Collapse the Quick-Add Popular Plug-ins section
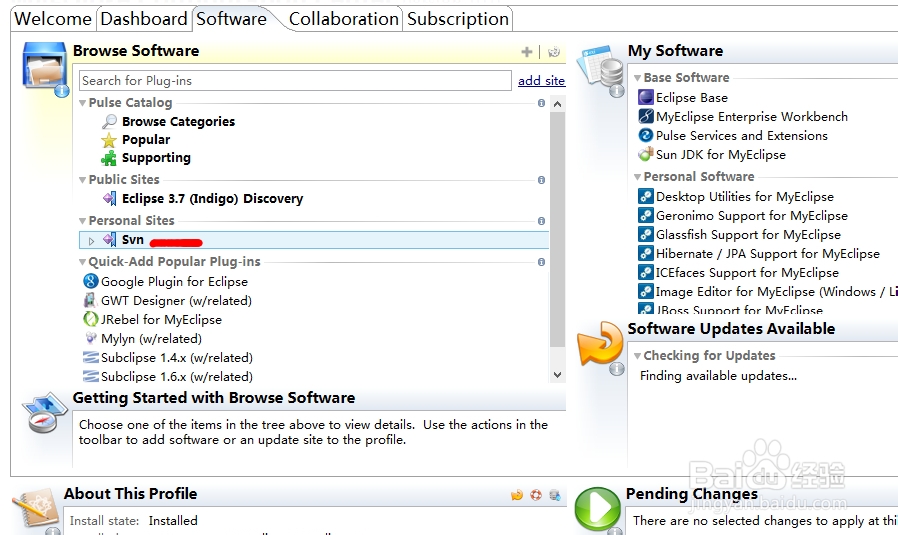Viewport: 898px width, 535px height. coord(82,262)
